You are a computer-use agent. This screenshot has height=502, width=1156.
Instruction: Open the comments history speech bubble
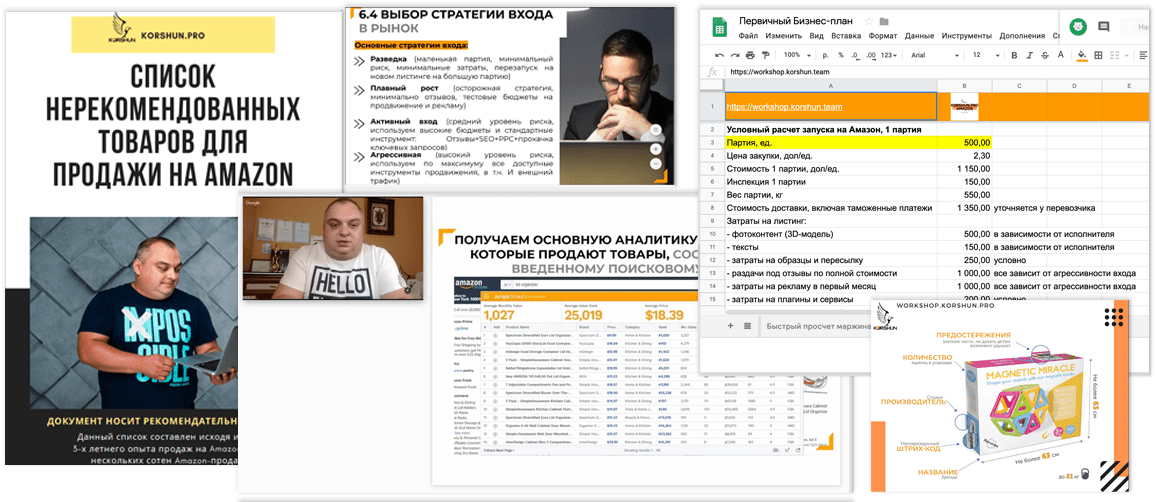click(x=1104, y=27)
